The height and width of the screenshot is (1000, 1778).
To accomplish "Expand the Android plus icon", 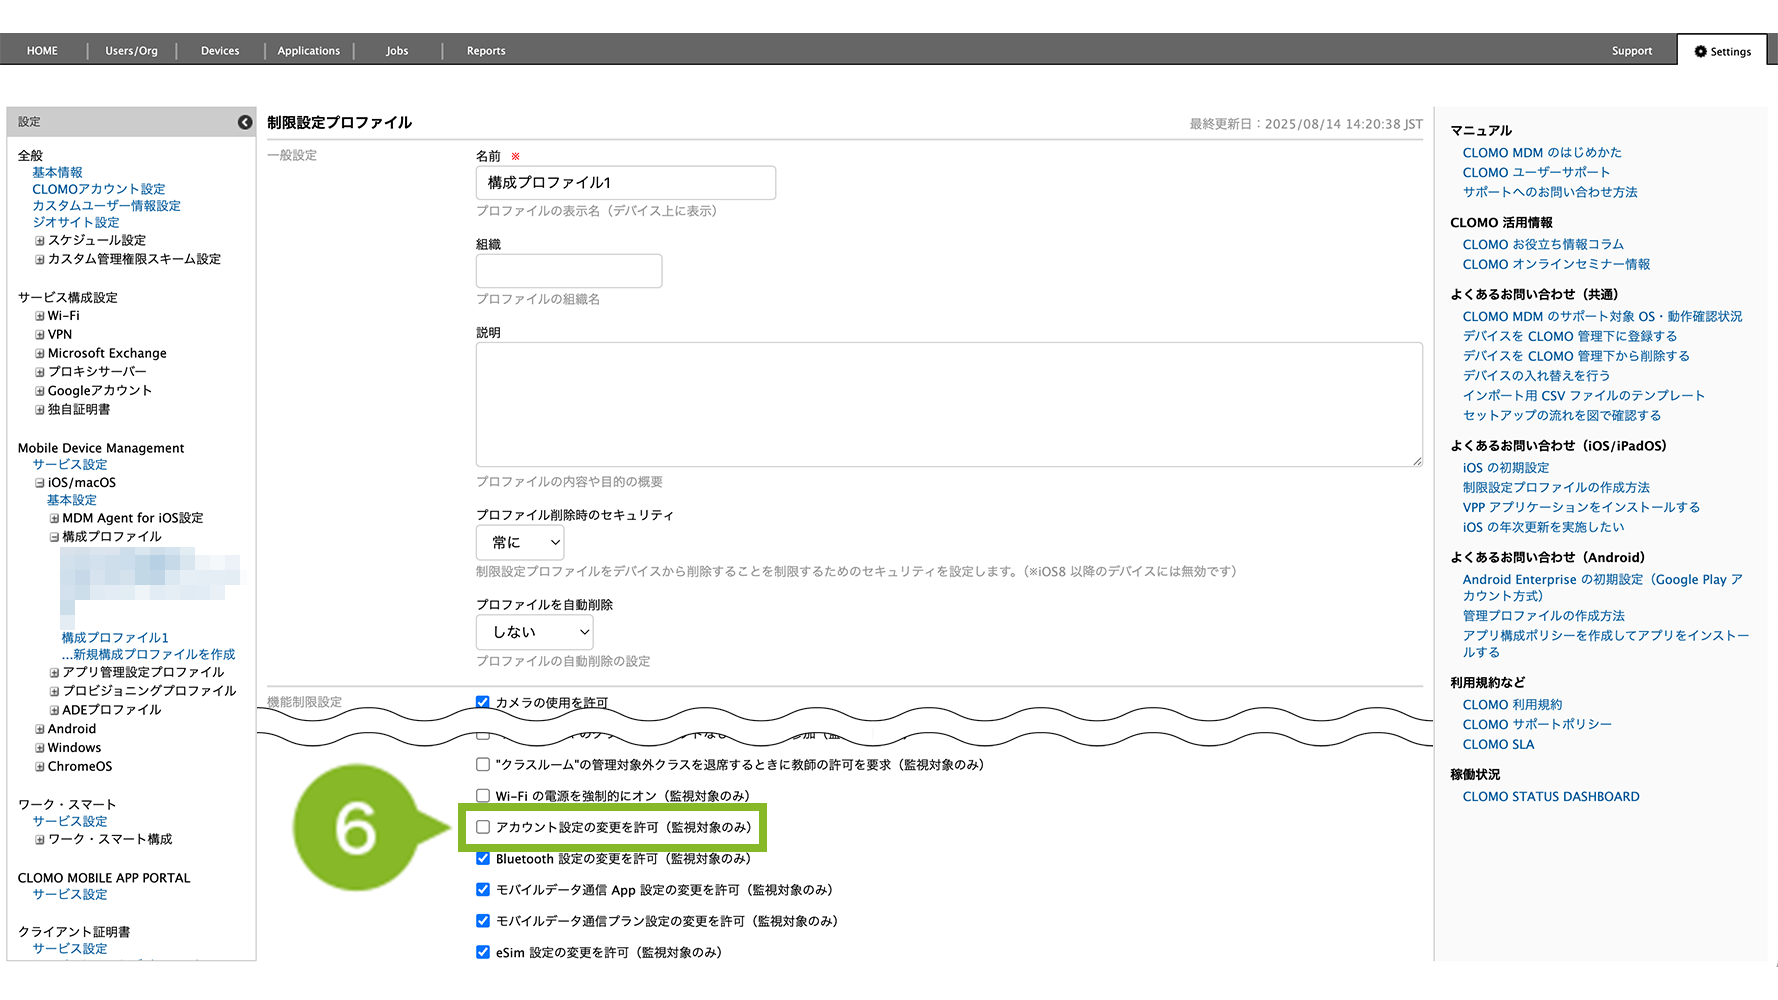I will coord(40,730).
